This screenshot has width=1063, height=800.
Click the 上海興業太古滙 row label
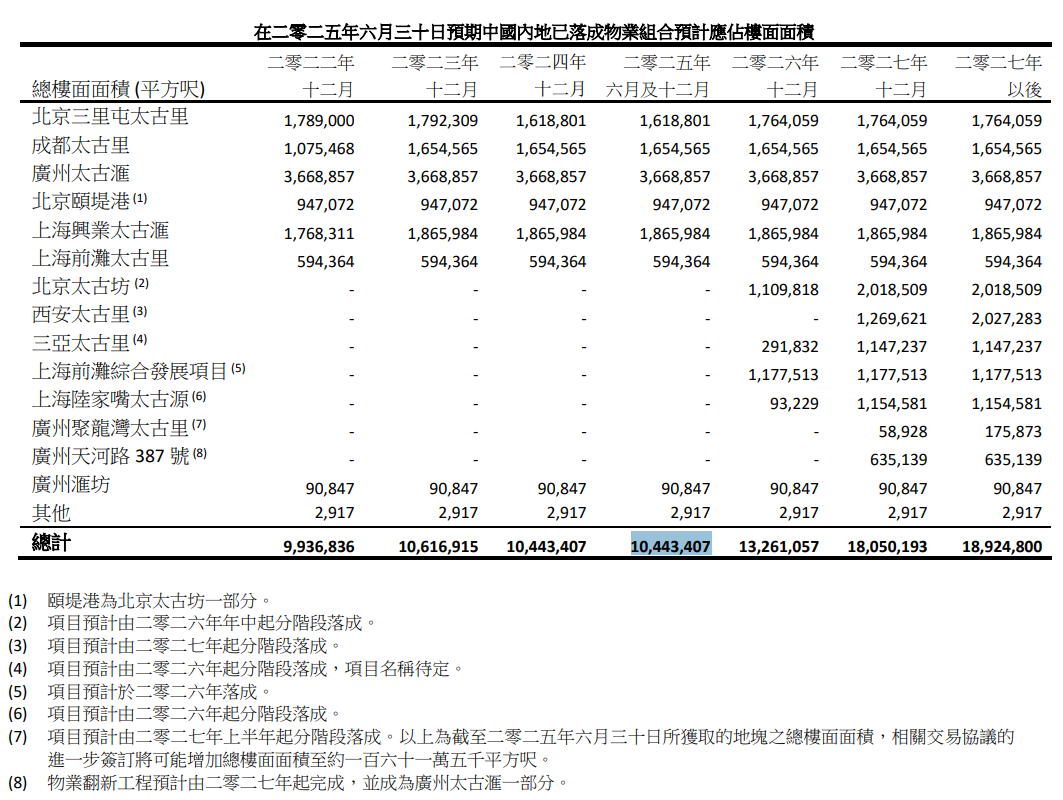[100, 231]
